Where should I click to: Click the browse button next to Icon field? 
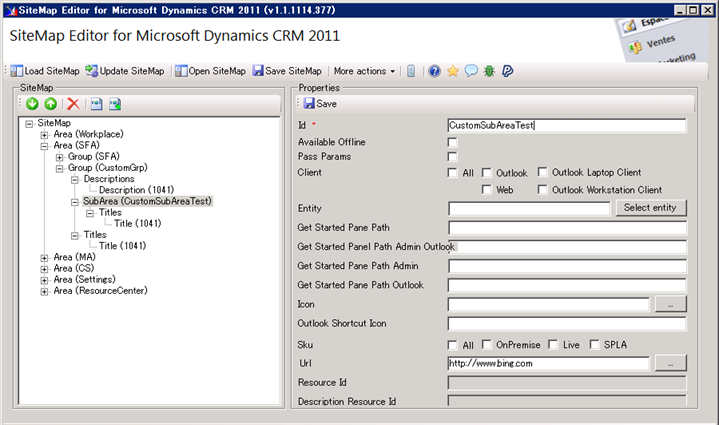(x=670, y=304)
